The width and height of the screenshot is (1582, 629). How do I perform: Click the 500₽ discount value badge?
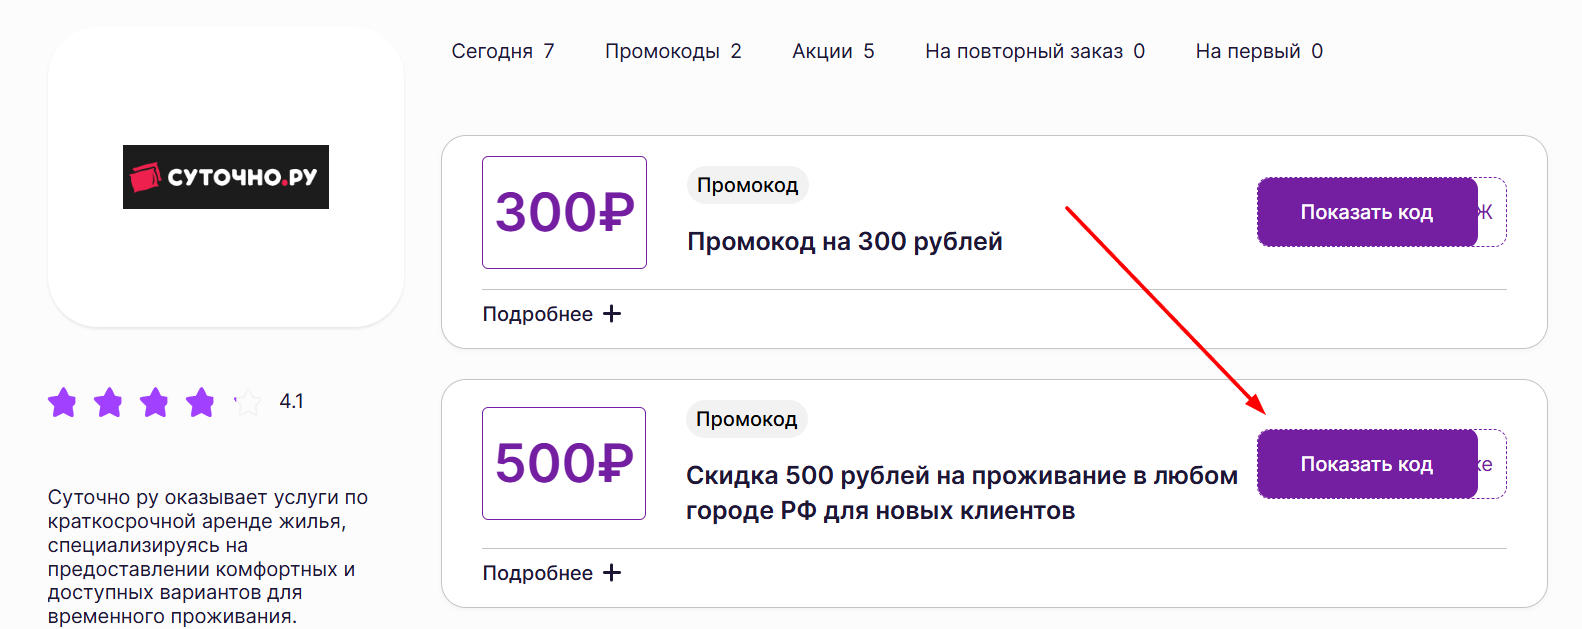click(564, 464)
